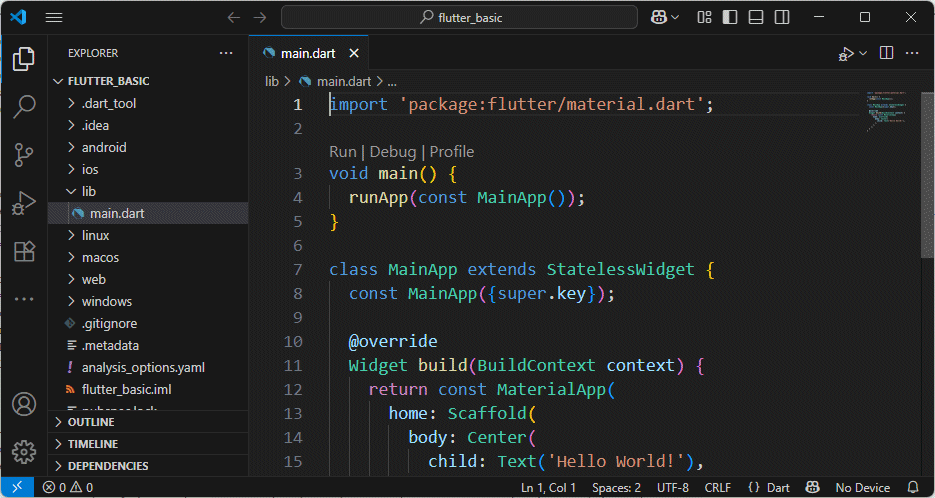Image resolution: width=935 pixels, height=498 pixels.
Task: Open the Copilot chat icon in title bar
Action: (660, 17)
